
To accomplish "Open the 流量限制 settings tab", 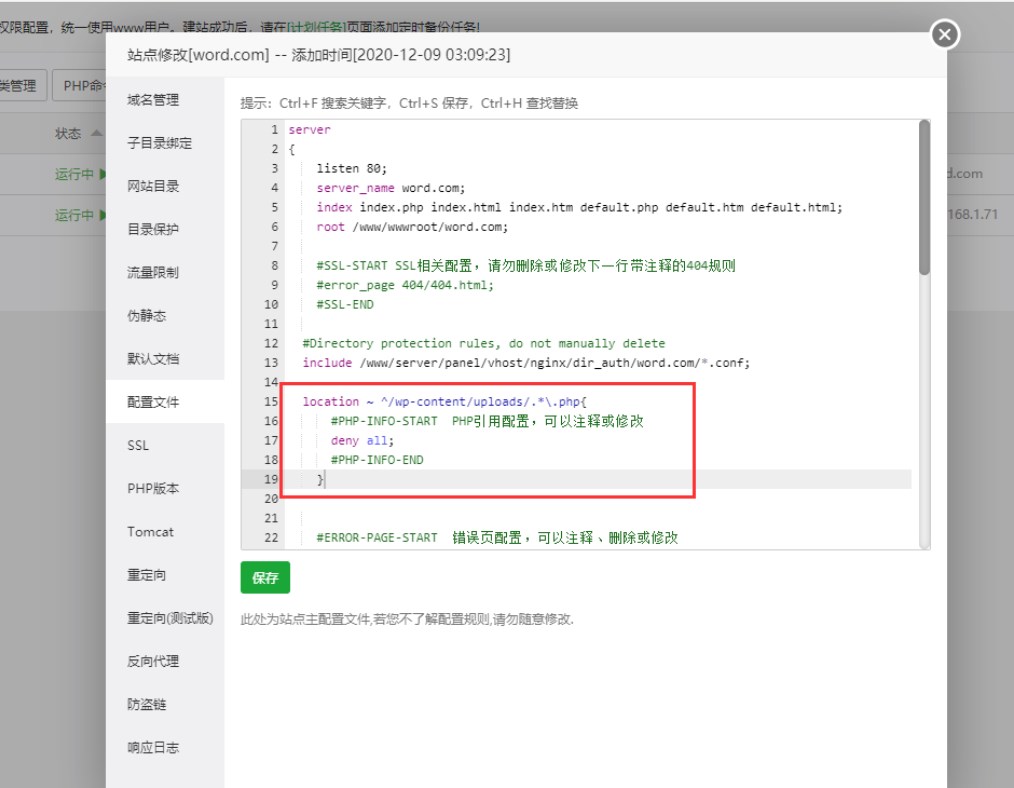I will [153, 272].
